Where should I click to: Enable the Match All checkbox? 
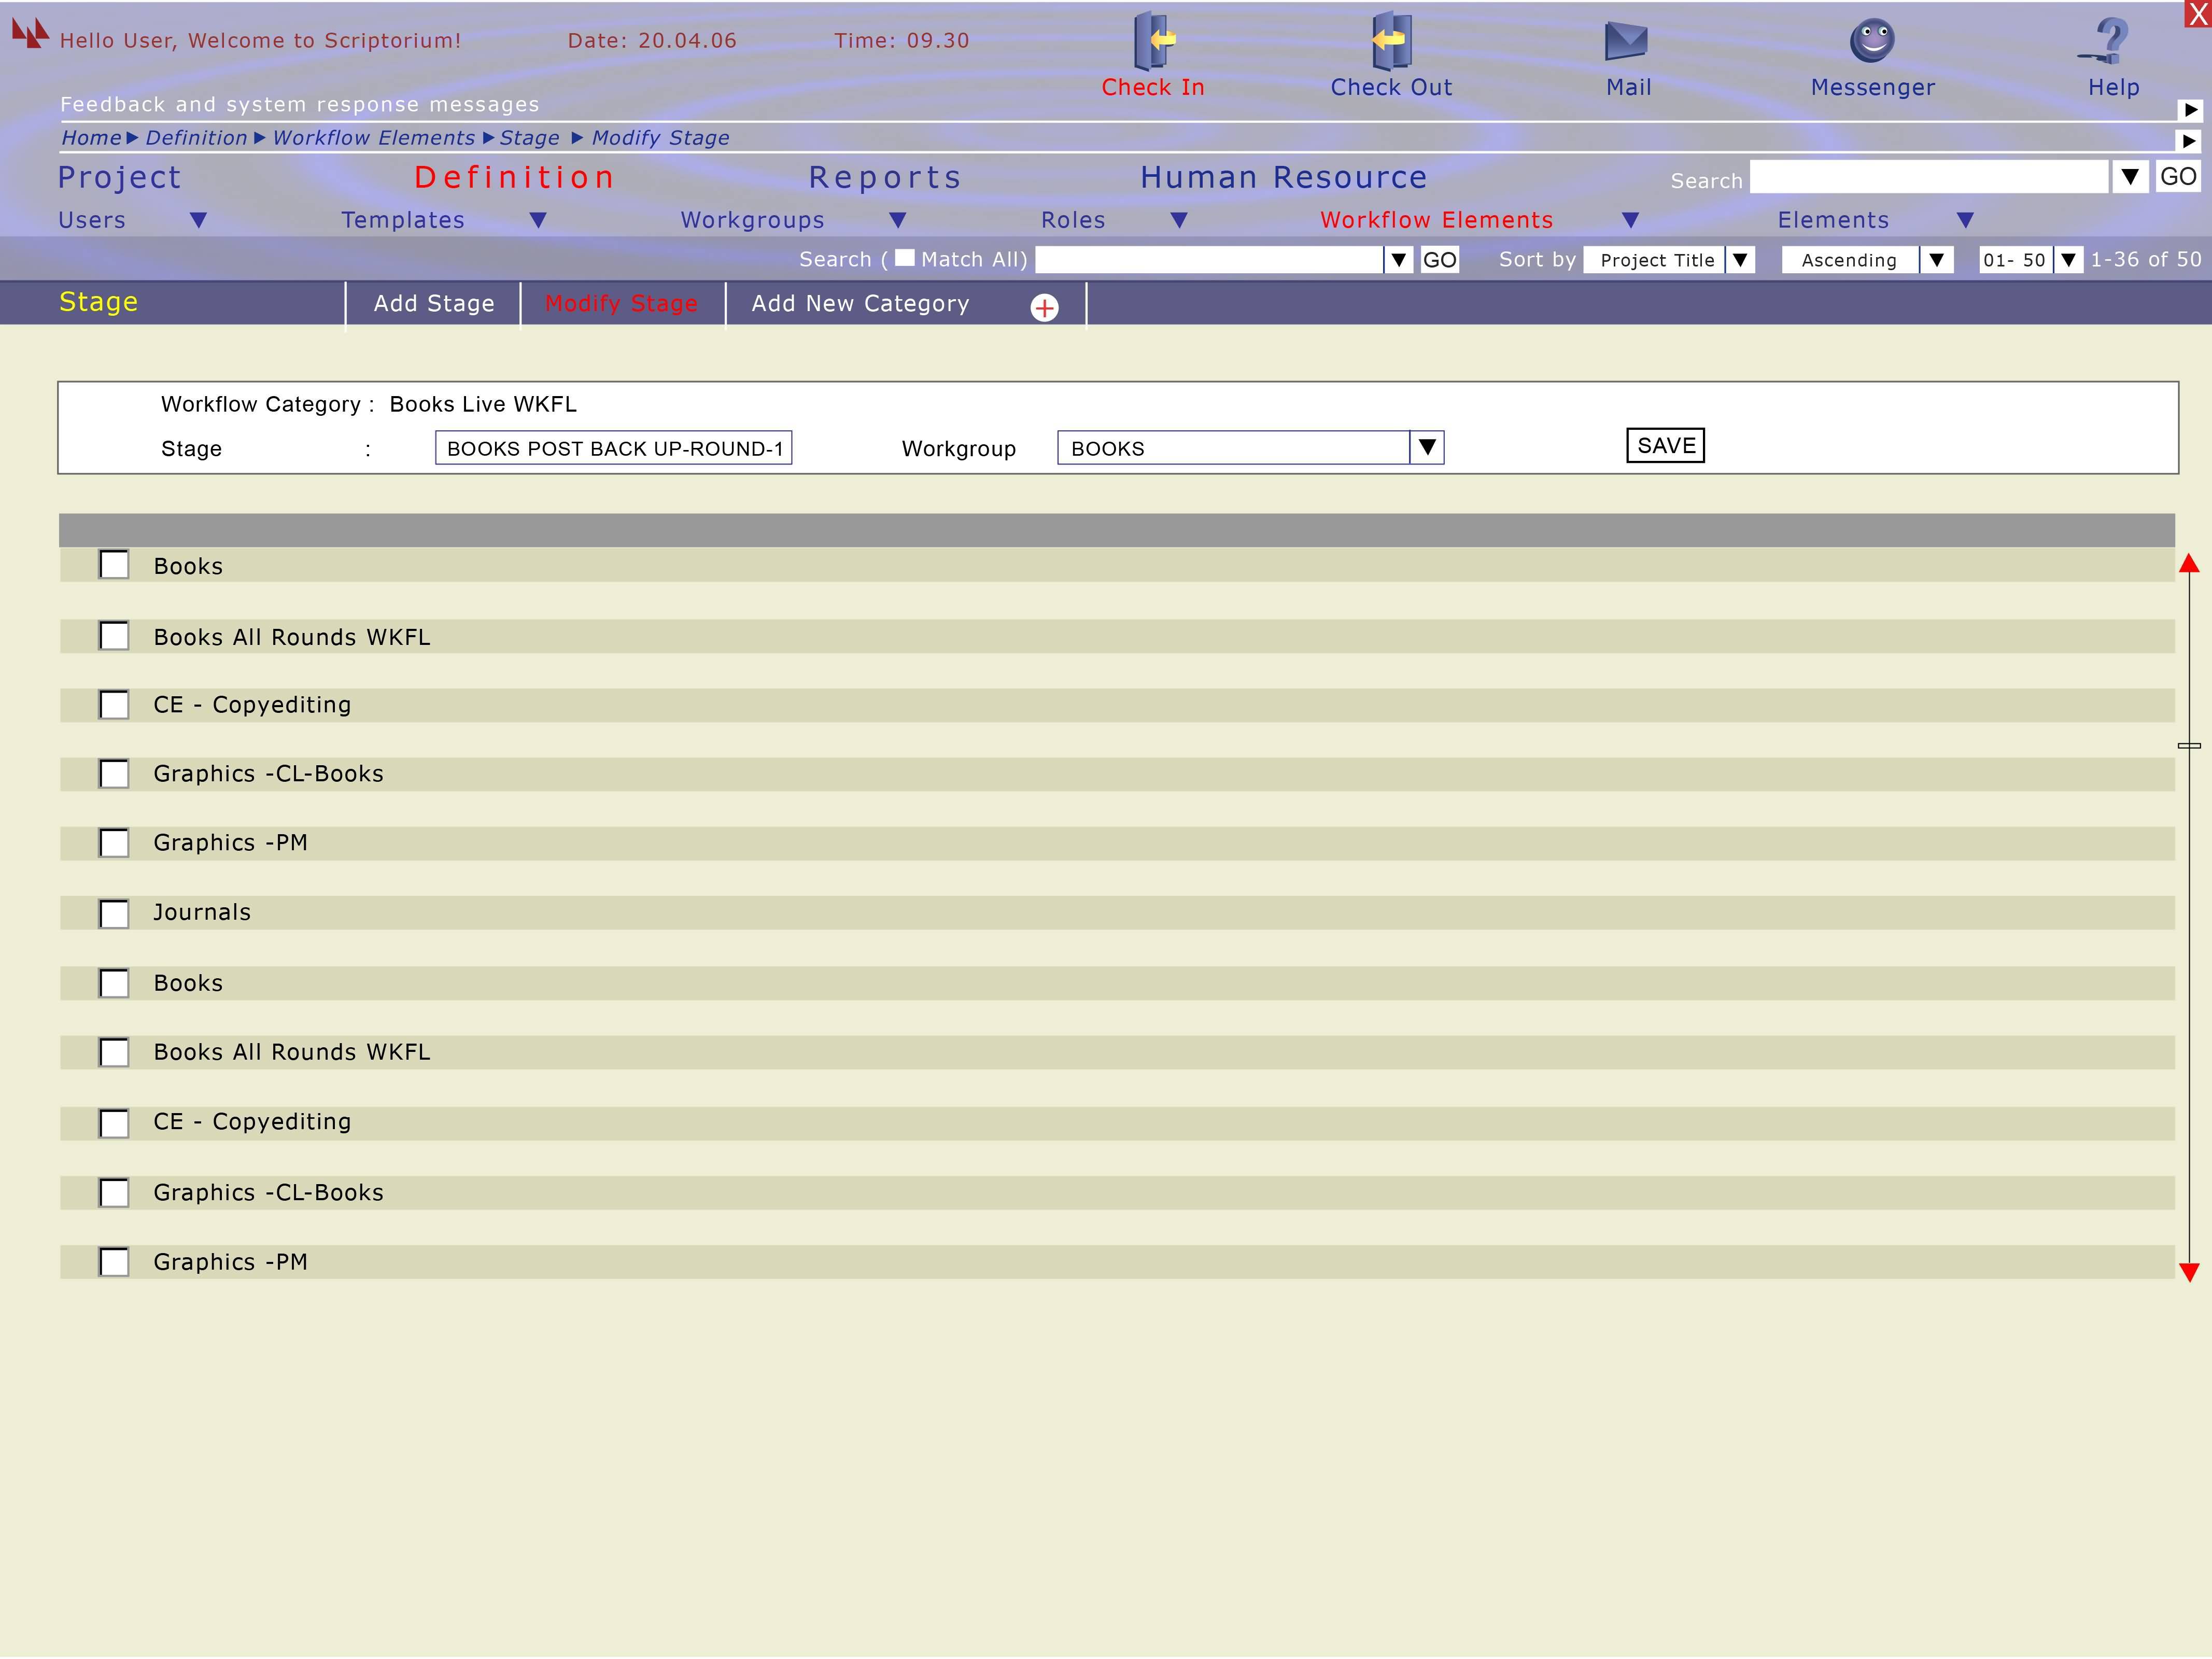pos(904,258)
